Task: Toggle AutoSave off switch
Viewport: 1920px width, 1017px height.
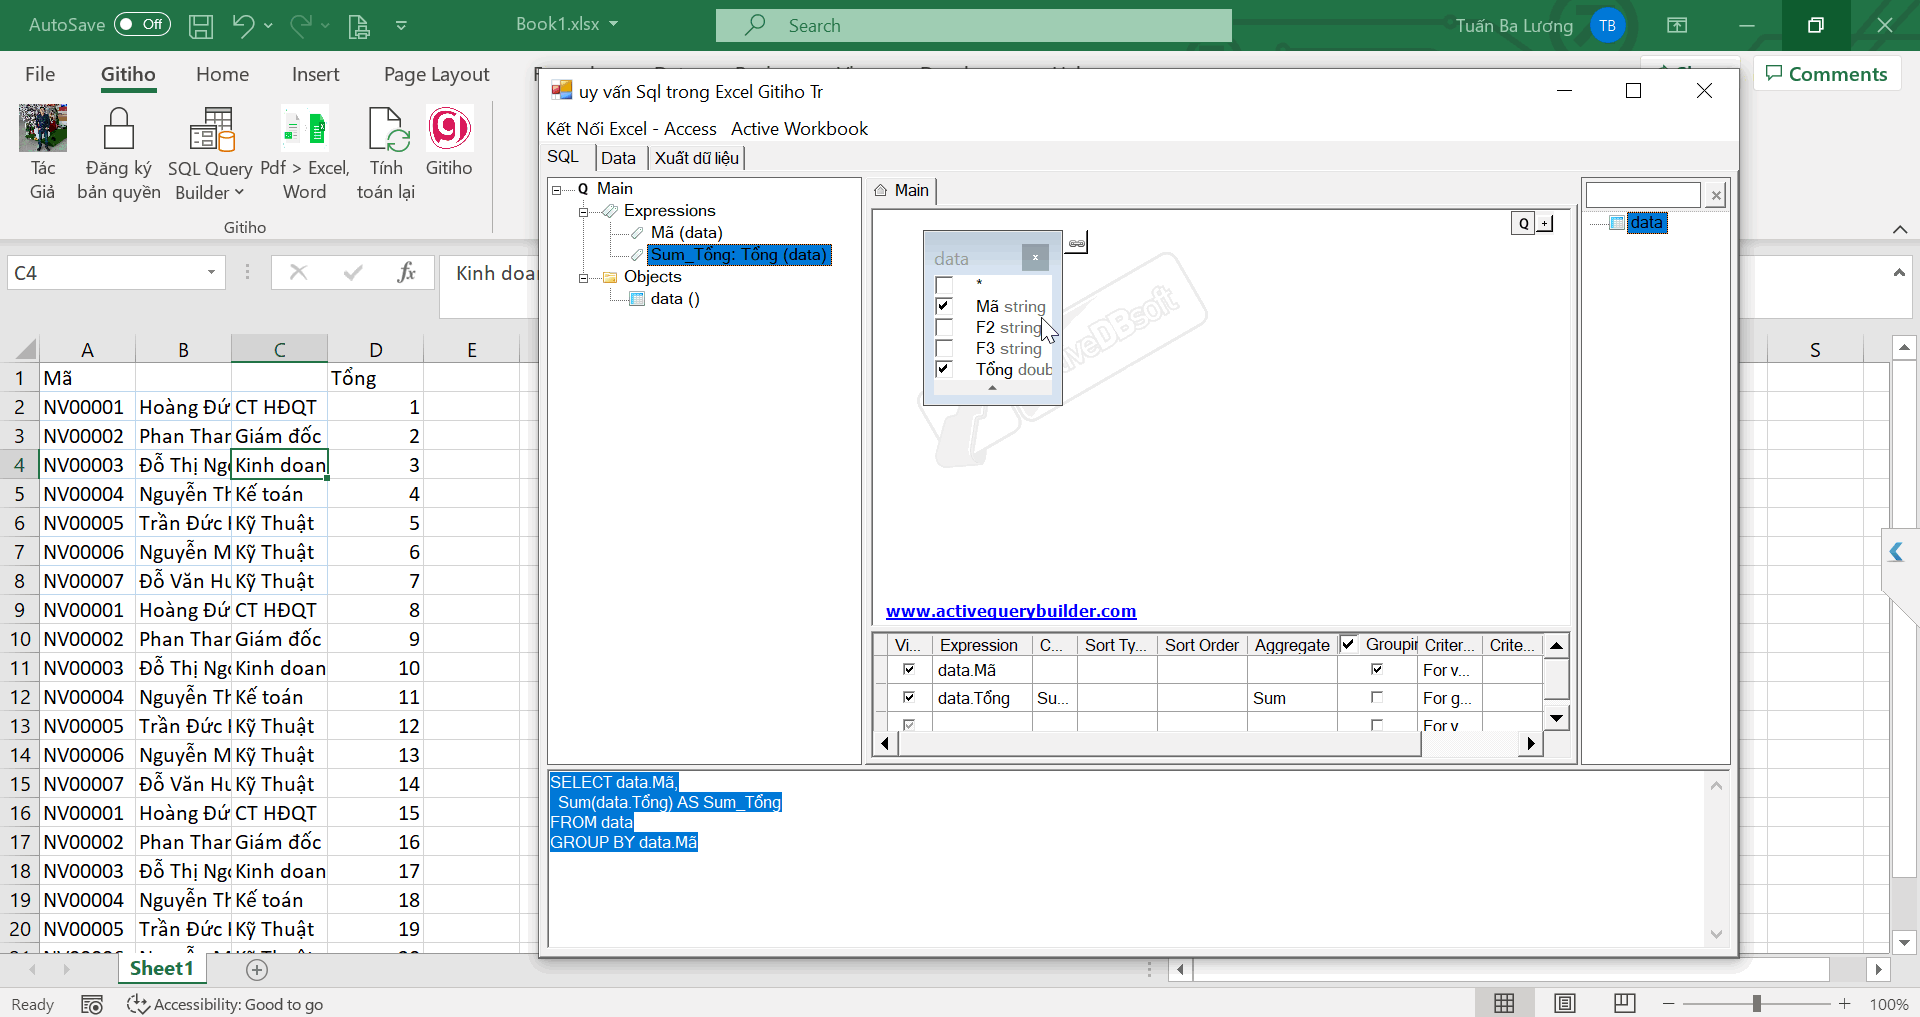Action: 142,24
